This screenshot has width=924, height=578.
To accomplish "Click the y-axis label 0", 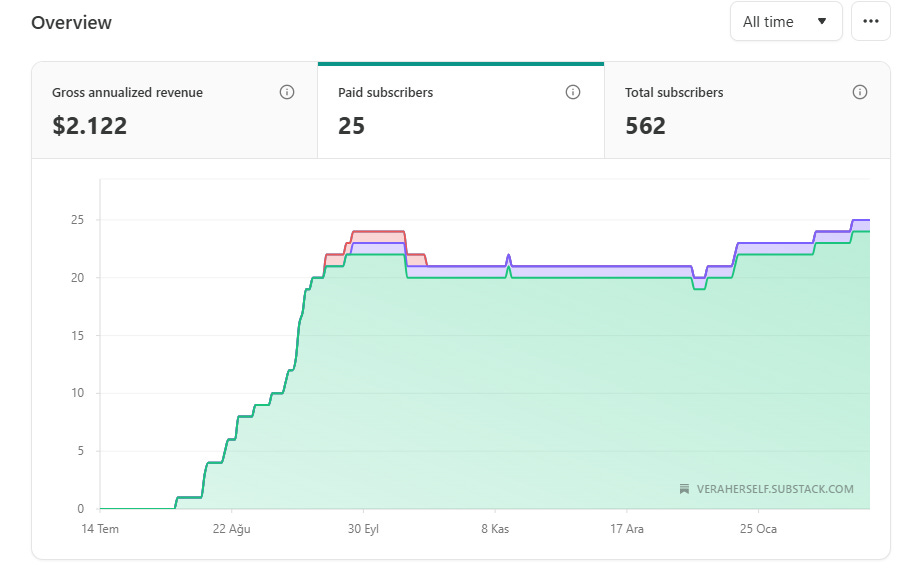I will [x=81, y=509].
